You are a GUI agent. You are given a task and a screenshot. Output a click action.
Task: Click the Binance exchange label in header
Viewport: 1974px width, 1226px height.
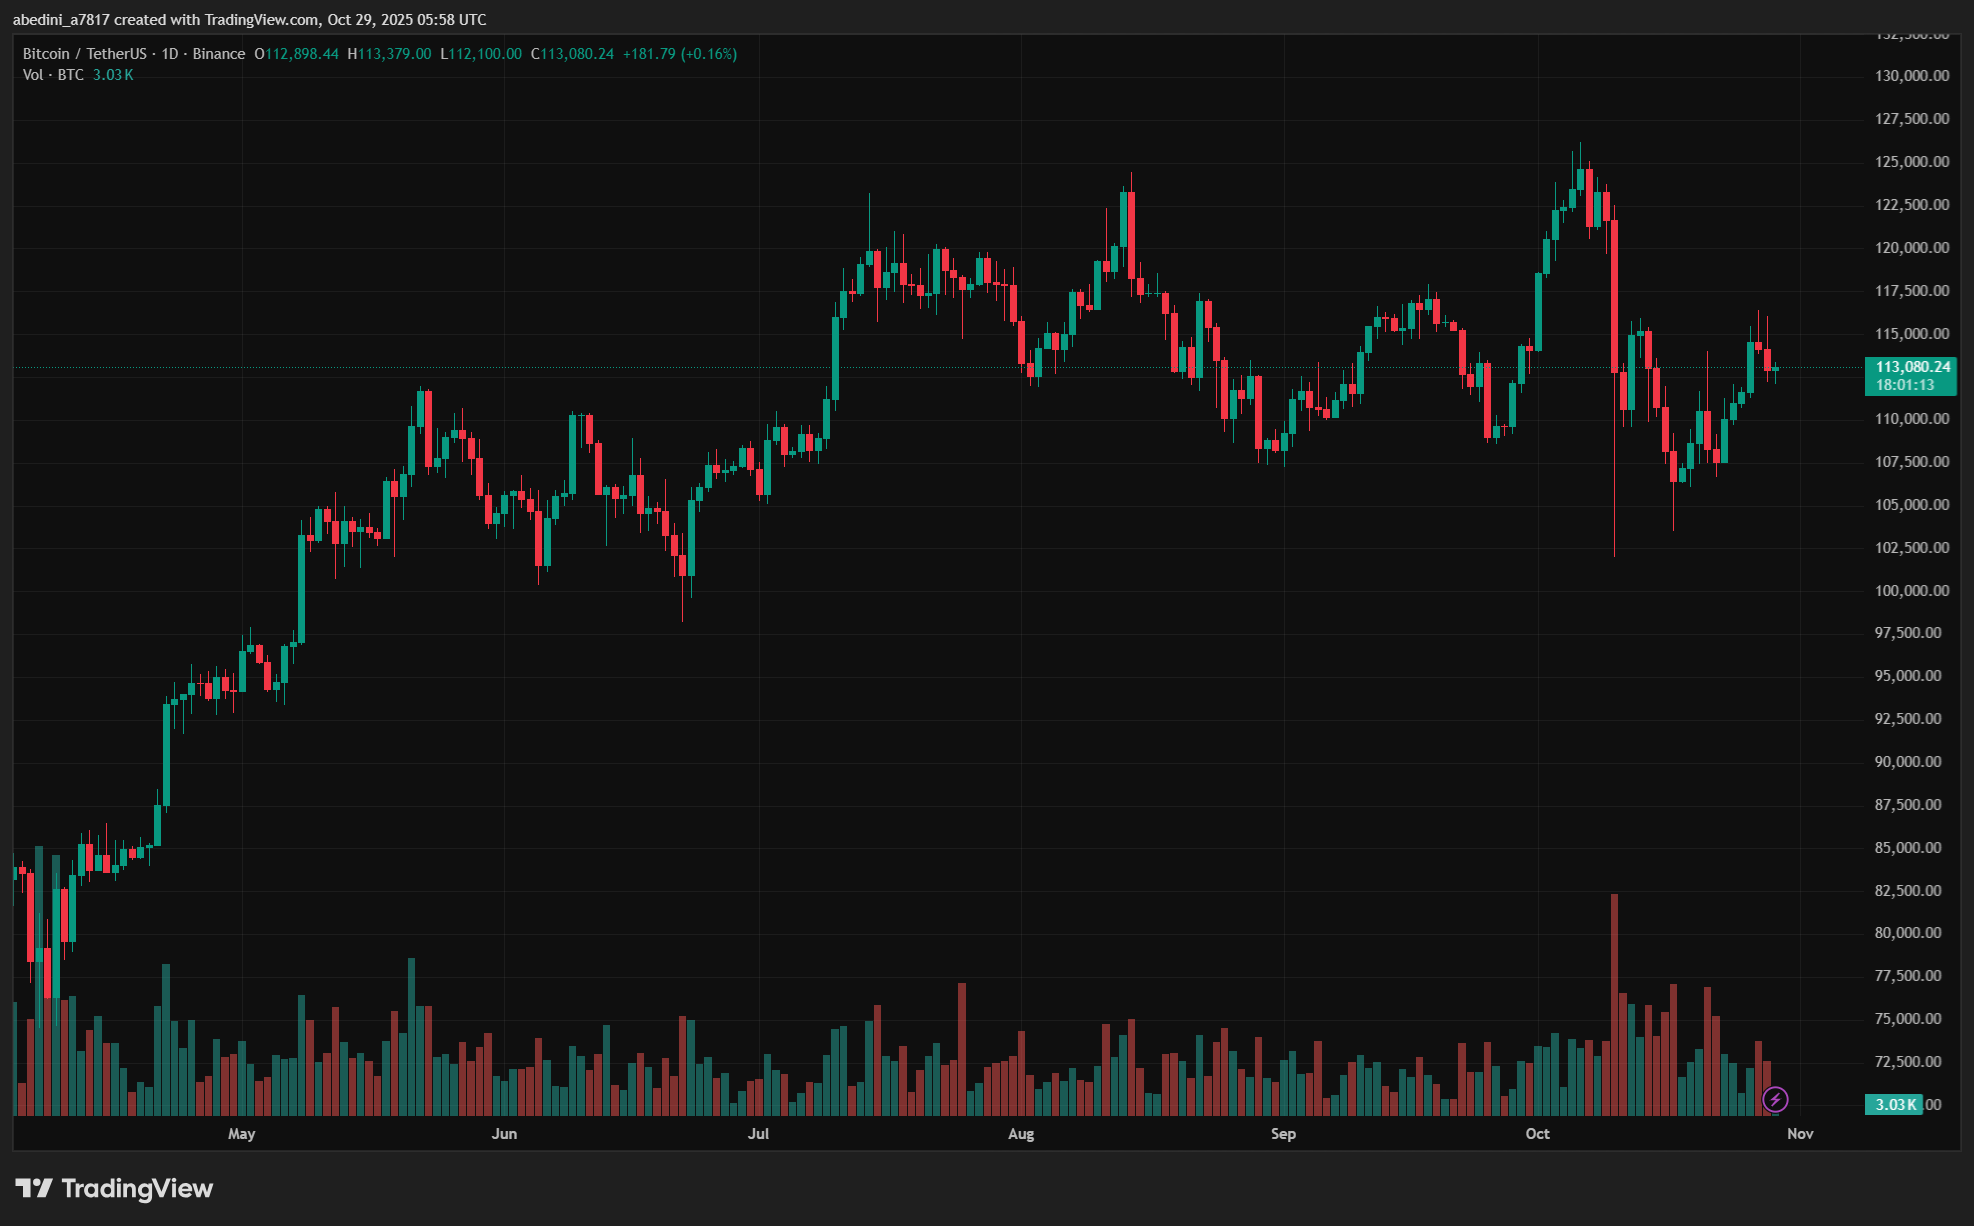(218, 54)
